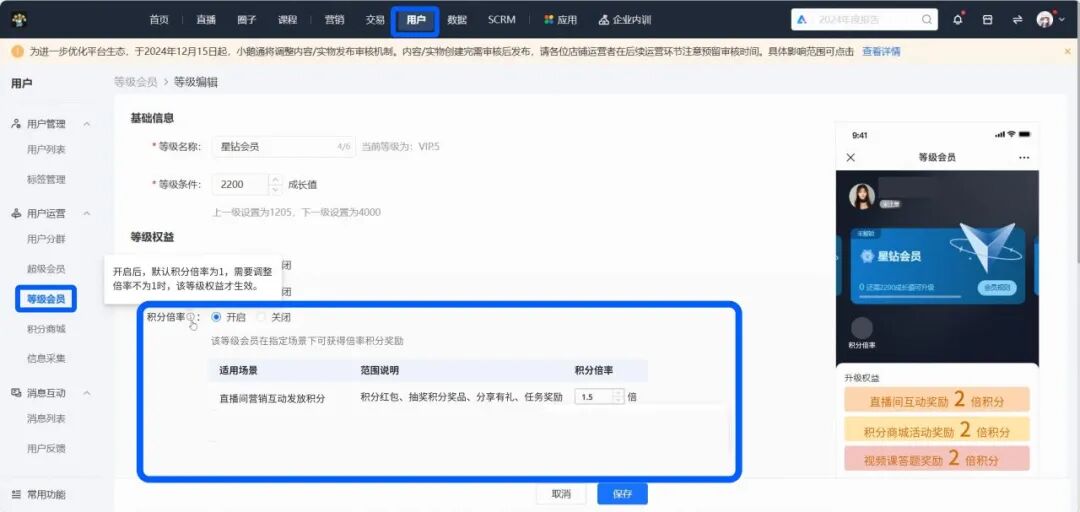Open the store icon in header
The width and height of the screenshot is (1080, 512).
[x=988, y=20]
